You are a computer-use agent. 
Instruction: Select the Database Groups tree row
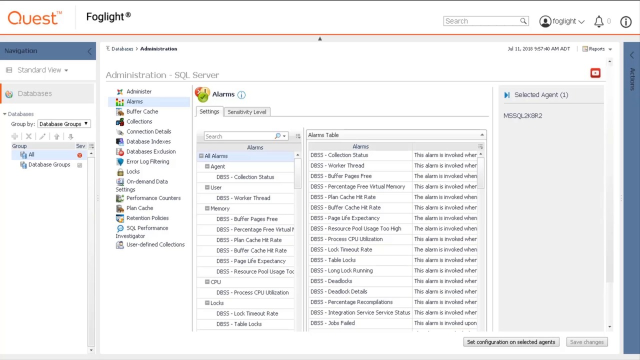pyautogui.click(x=49, y=165)
